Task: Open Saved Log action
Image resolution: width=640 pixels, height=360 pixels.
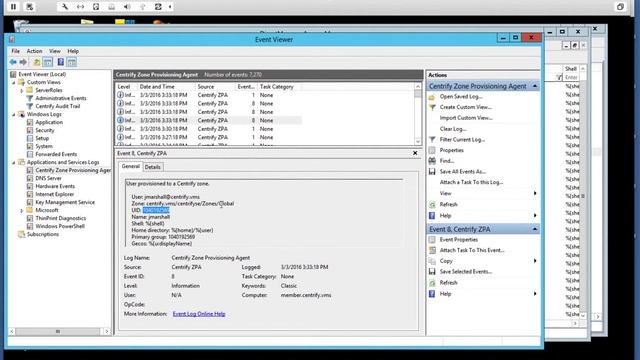Action: point(461,97)
